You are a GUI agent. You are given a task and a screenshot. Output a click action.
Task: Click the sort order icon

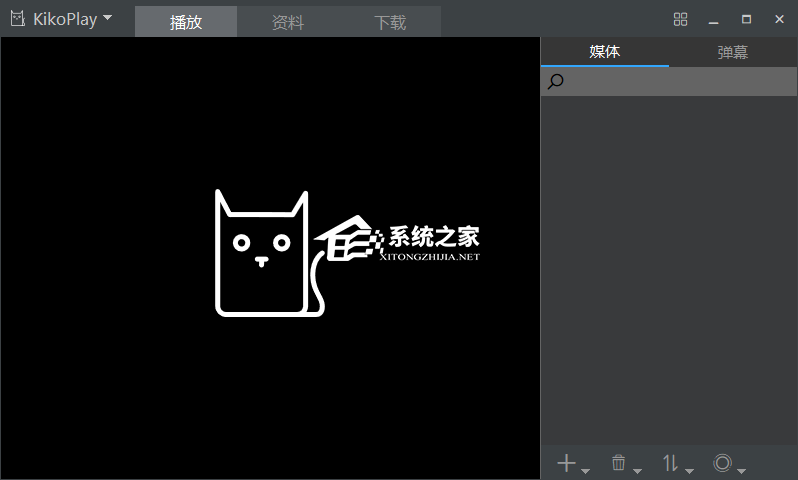coord(670,463)
